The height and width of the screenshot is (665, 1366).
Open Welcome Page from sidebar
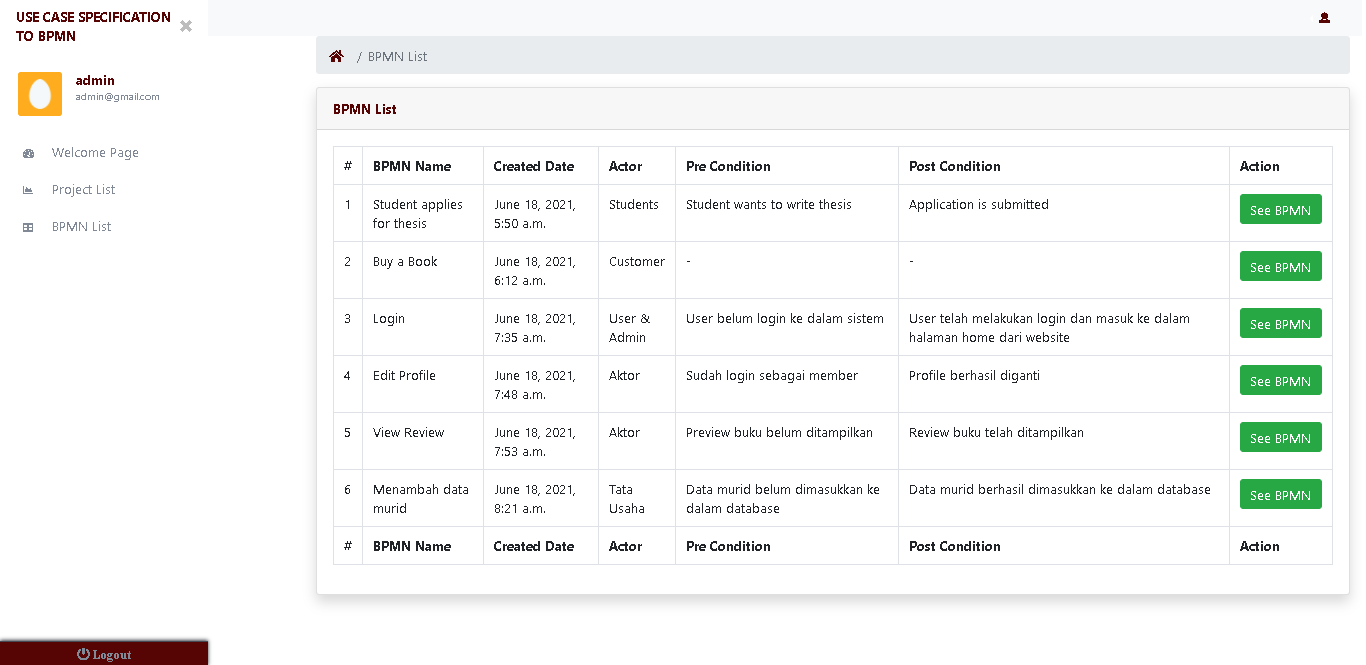pos(95,153)
